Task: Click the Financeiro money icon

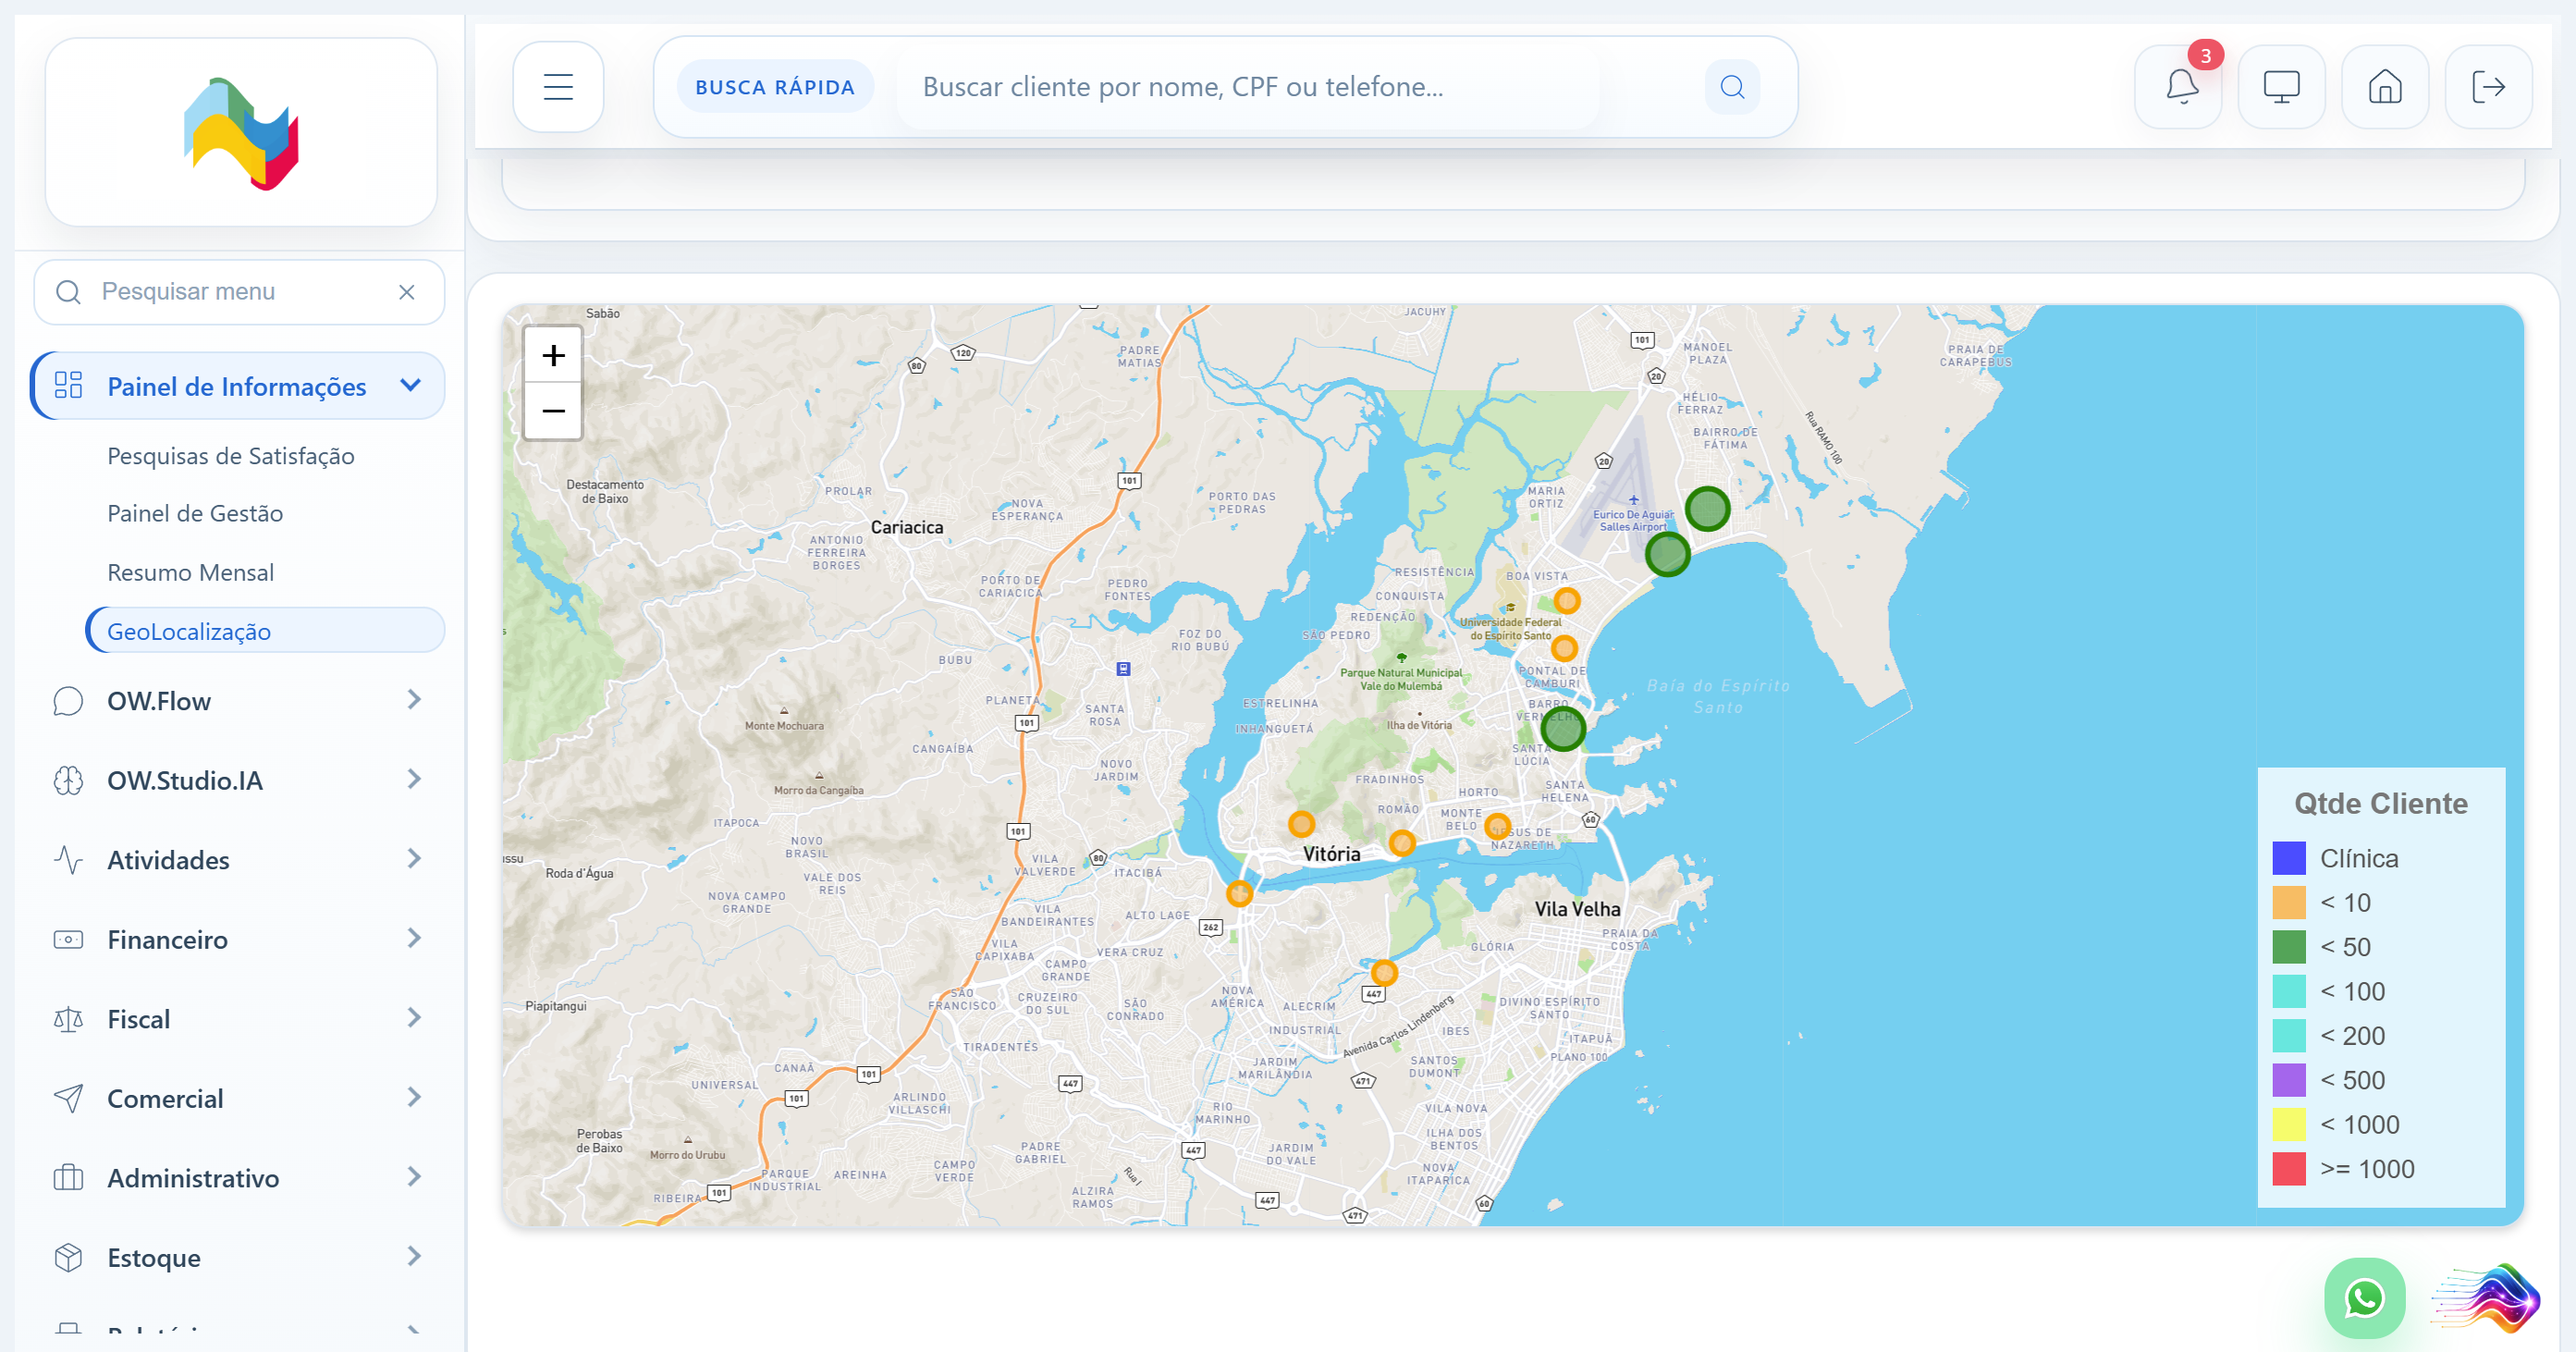Action: click(68, 939)
